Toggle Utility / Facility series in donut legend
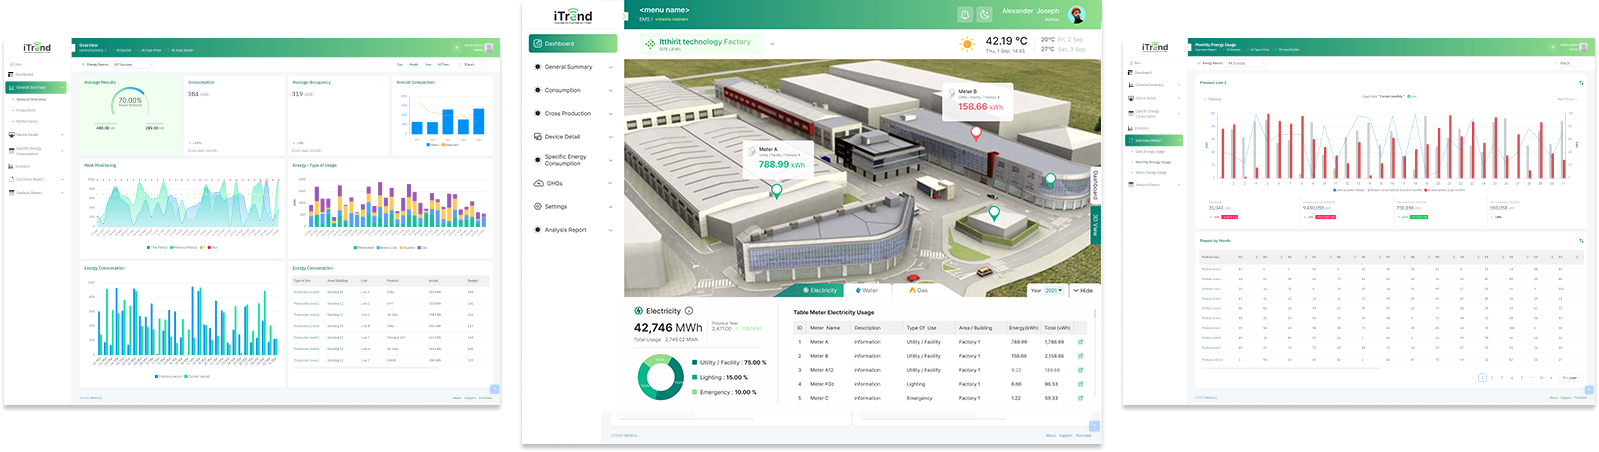 point(730,363)
